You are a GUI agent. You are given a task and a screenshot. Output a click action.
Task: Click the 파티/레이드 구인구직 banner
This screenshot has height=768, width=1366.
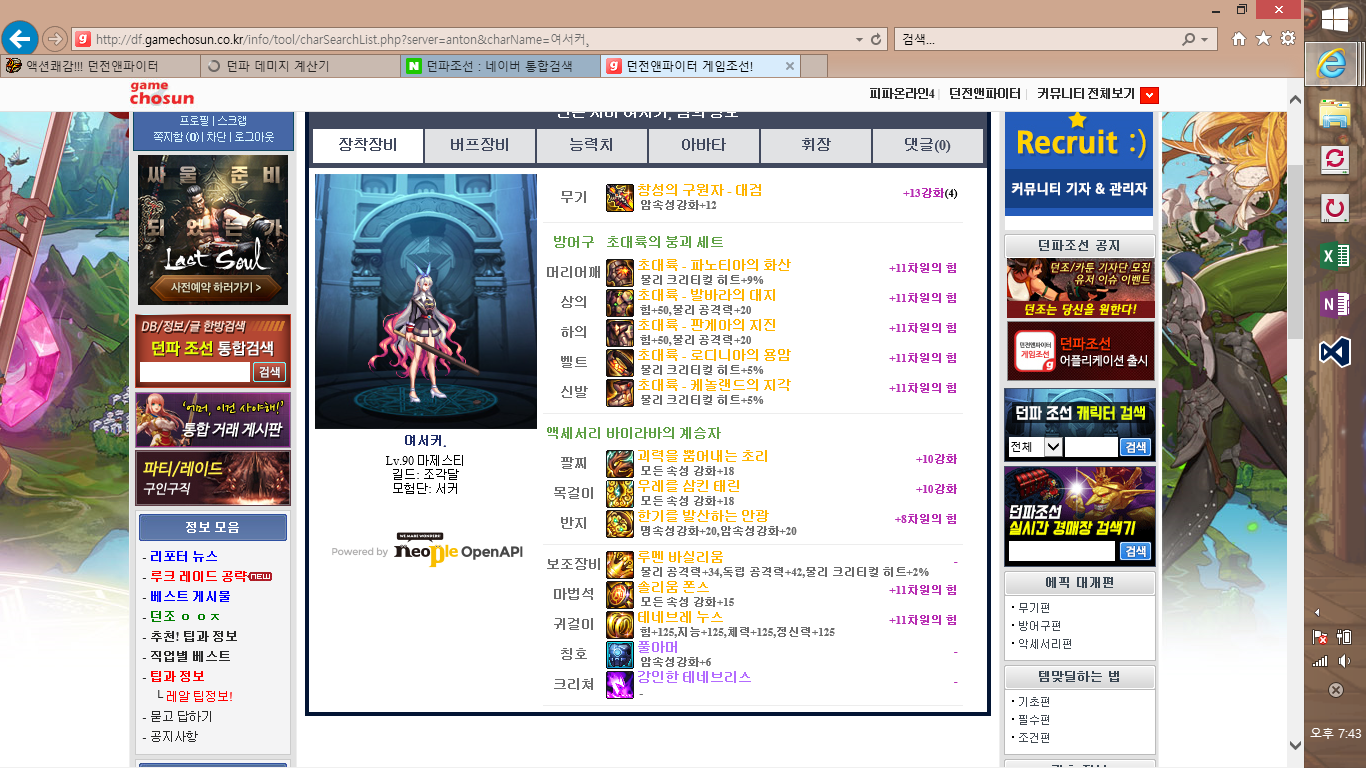213,477
